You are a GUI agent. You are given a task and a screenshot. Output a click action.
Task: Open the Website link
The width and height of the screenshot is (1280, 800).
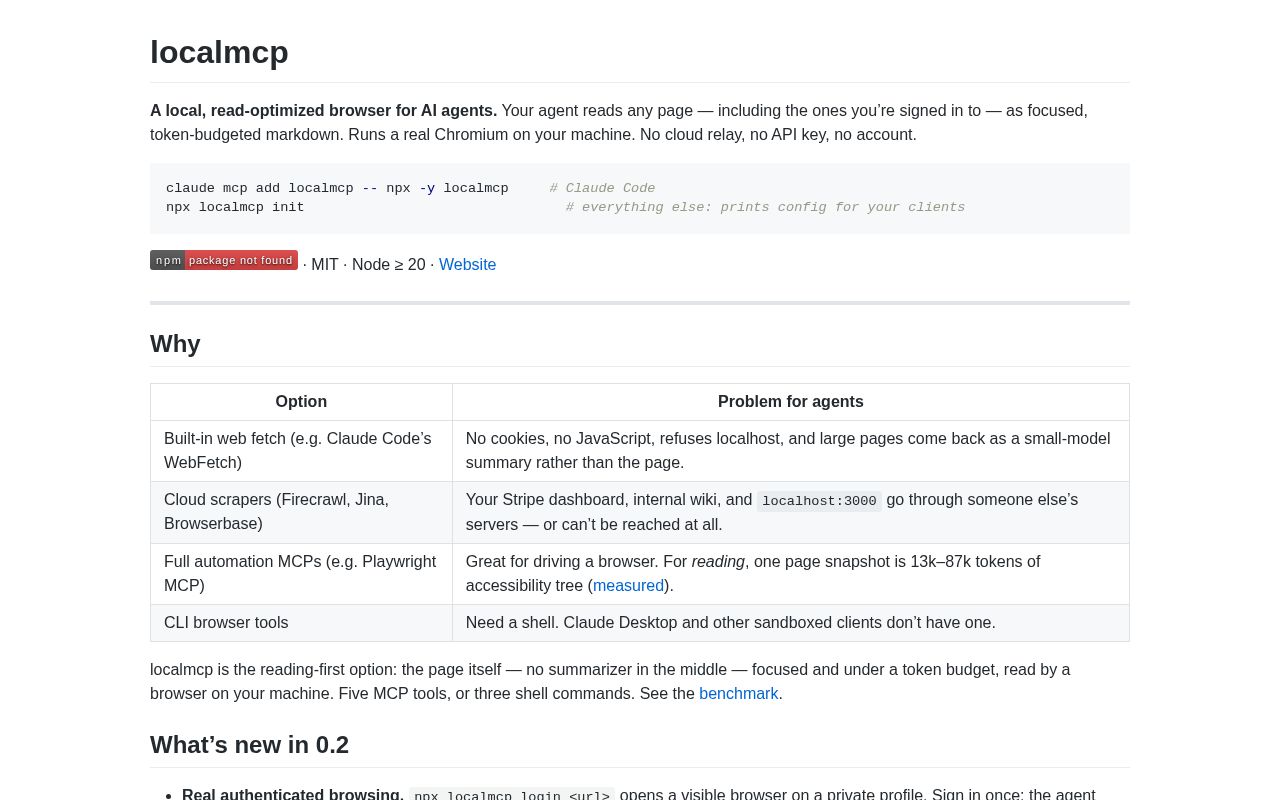[467, 265]
